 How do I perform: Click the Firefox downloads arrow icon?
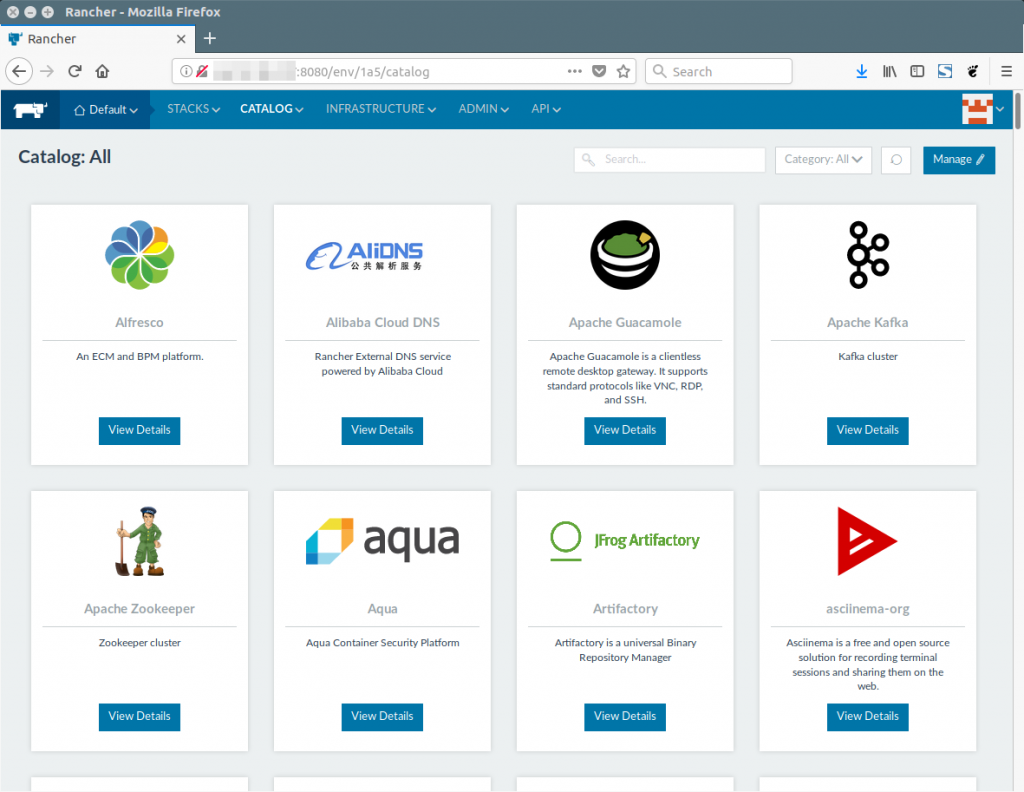click(862, 71)
